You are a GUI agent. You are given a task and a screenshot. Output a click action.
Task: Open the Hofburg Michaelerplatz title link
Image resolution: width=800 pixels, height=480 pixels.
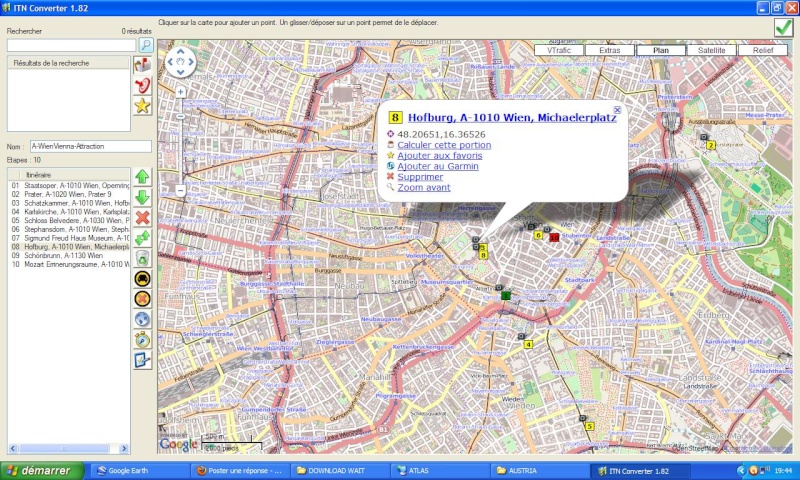(x=512, y=117)
